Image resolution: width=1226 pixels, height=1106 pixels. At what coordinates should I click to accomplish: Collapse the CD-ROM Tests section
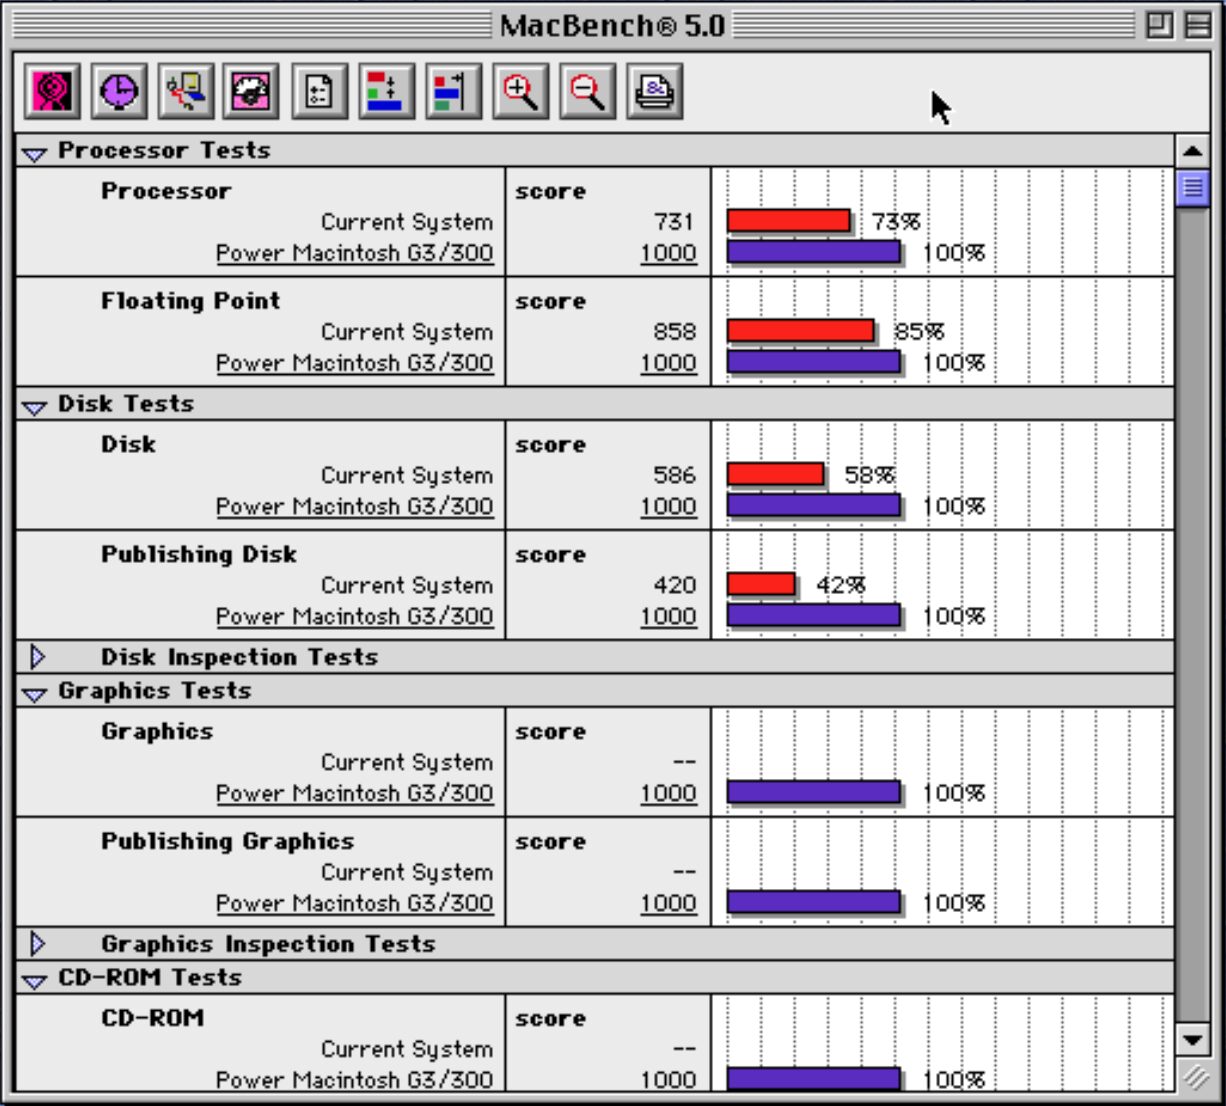35,980
